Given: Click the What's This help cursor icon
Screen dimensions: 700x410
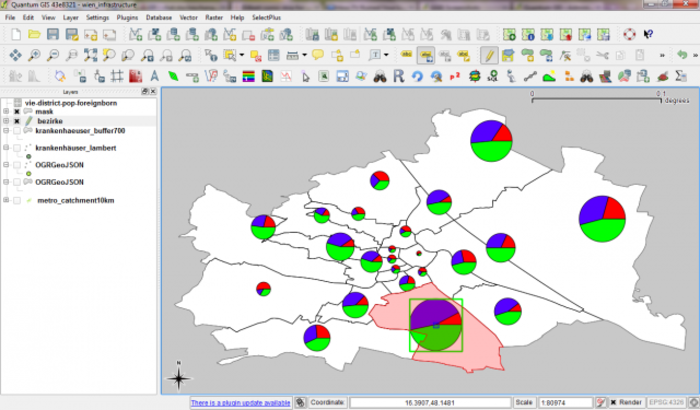Looking at the screenshot, I should [649, 34].
